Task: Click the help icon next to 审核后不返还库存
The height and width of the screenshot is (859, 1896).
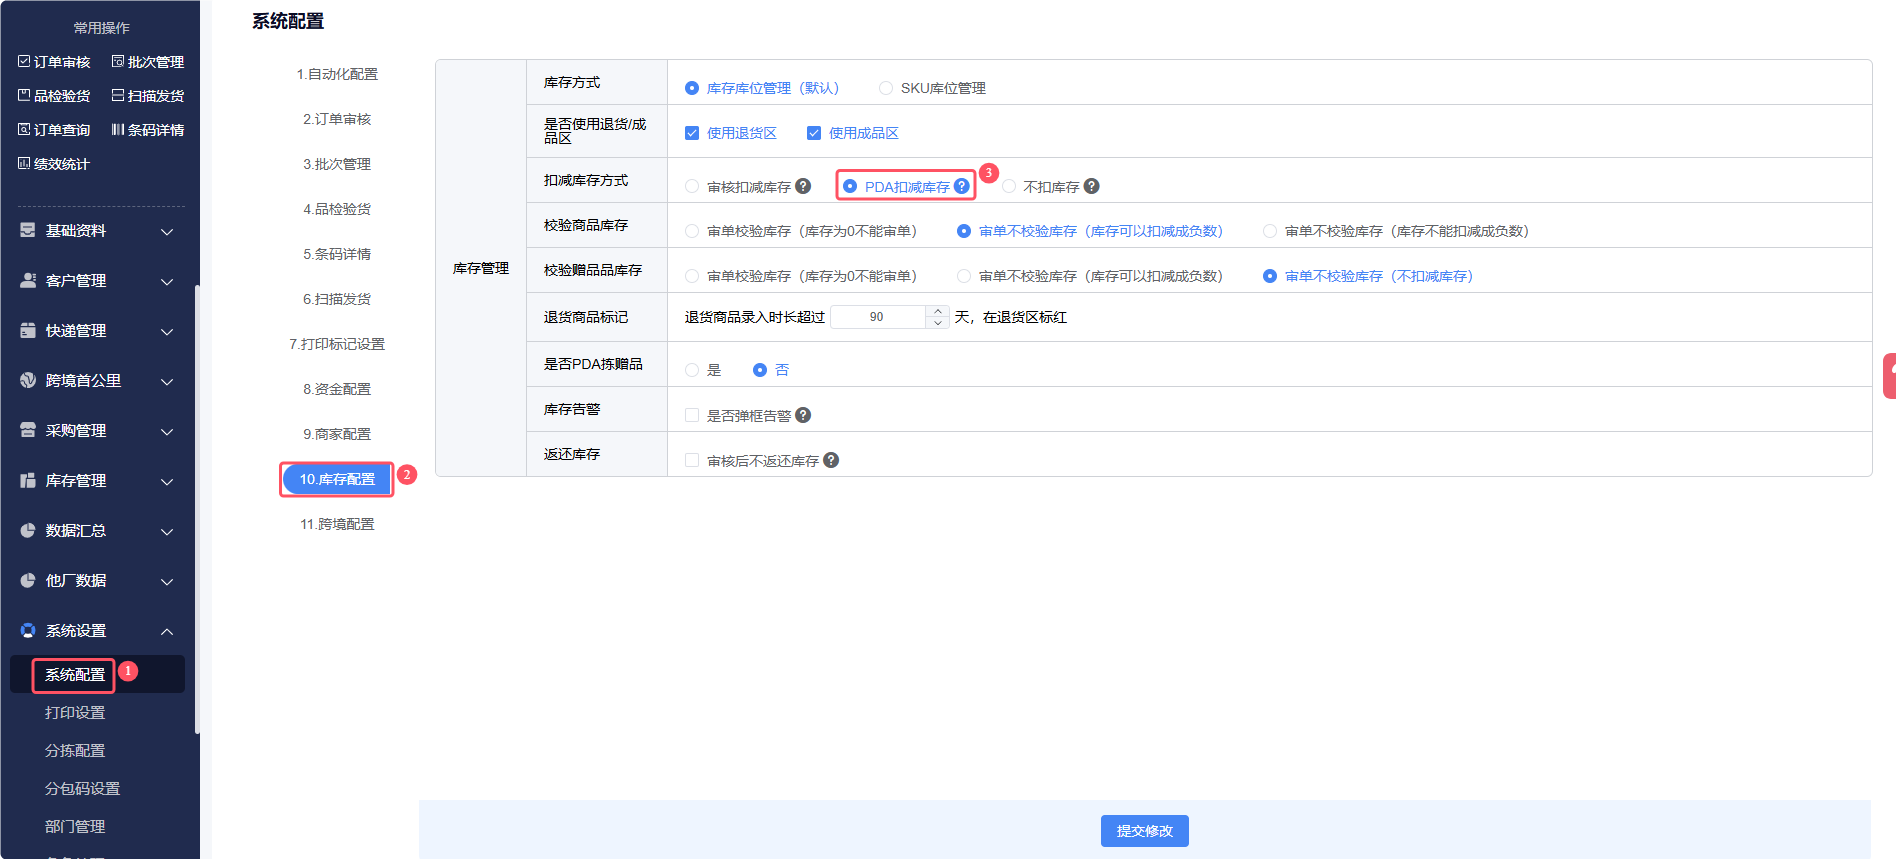Action: click(x=831, y=460)
